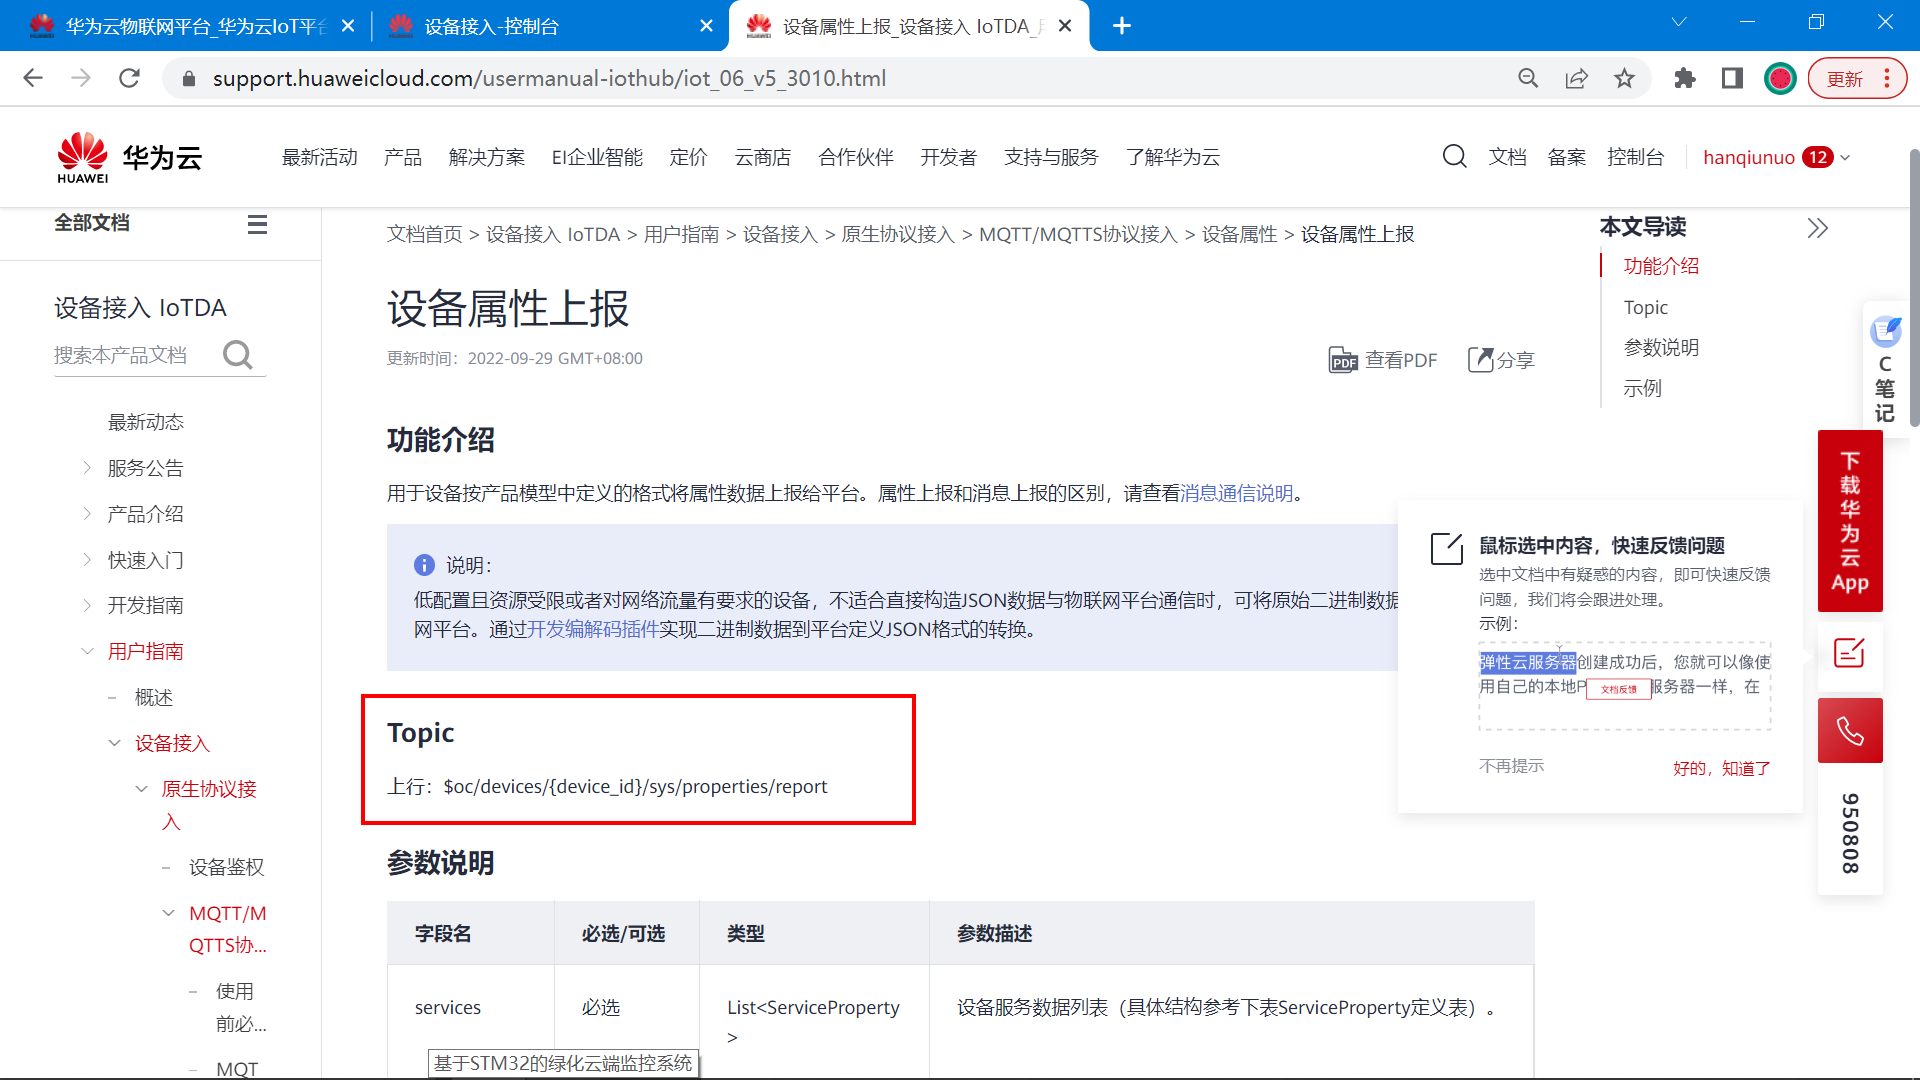This screenshot has width=1920, height=1080.
Task: Click the search icon in top navbar
Action: pos(1452,156)
